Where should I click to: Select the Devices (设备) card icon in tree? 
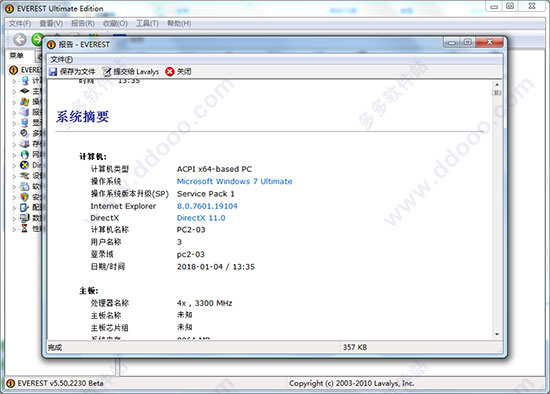point(25,175)
